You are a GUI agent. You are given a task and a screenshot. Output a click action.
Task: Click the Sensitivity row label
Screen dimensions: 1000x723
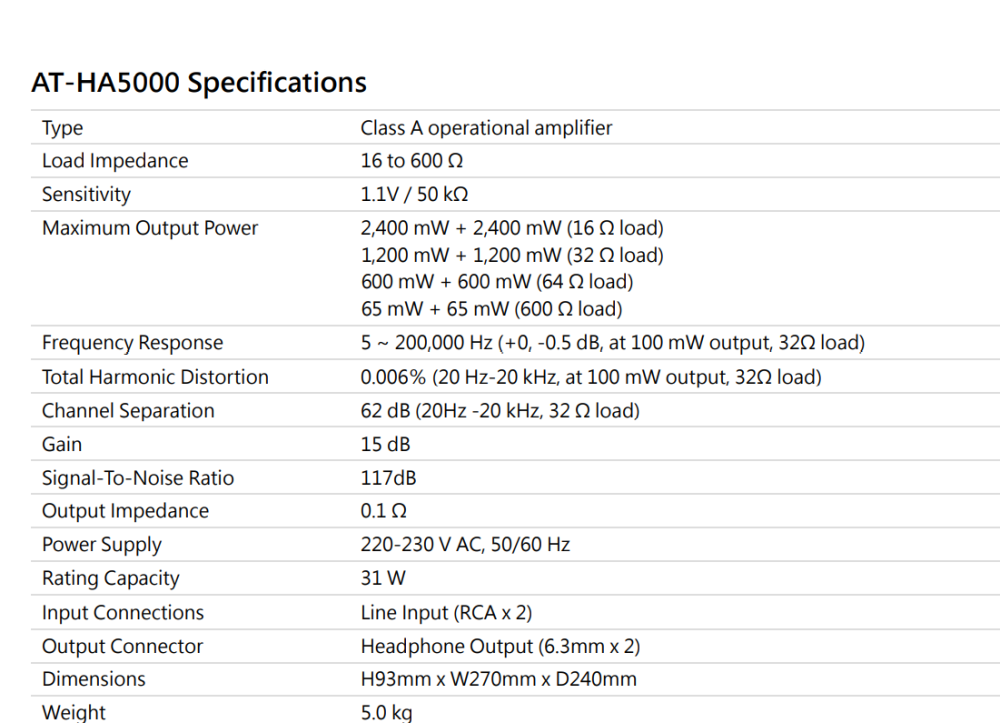point(86,195)
